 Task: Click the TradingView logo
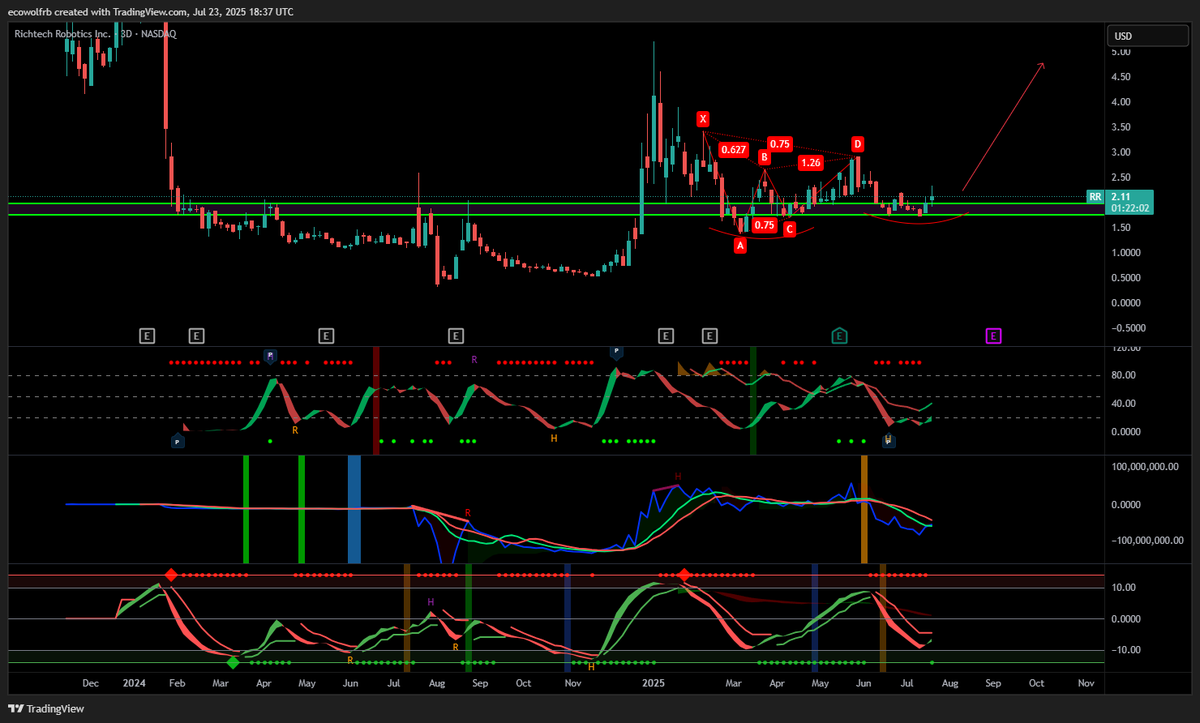[46, 709]
